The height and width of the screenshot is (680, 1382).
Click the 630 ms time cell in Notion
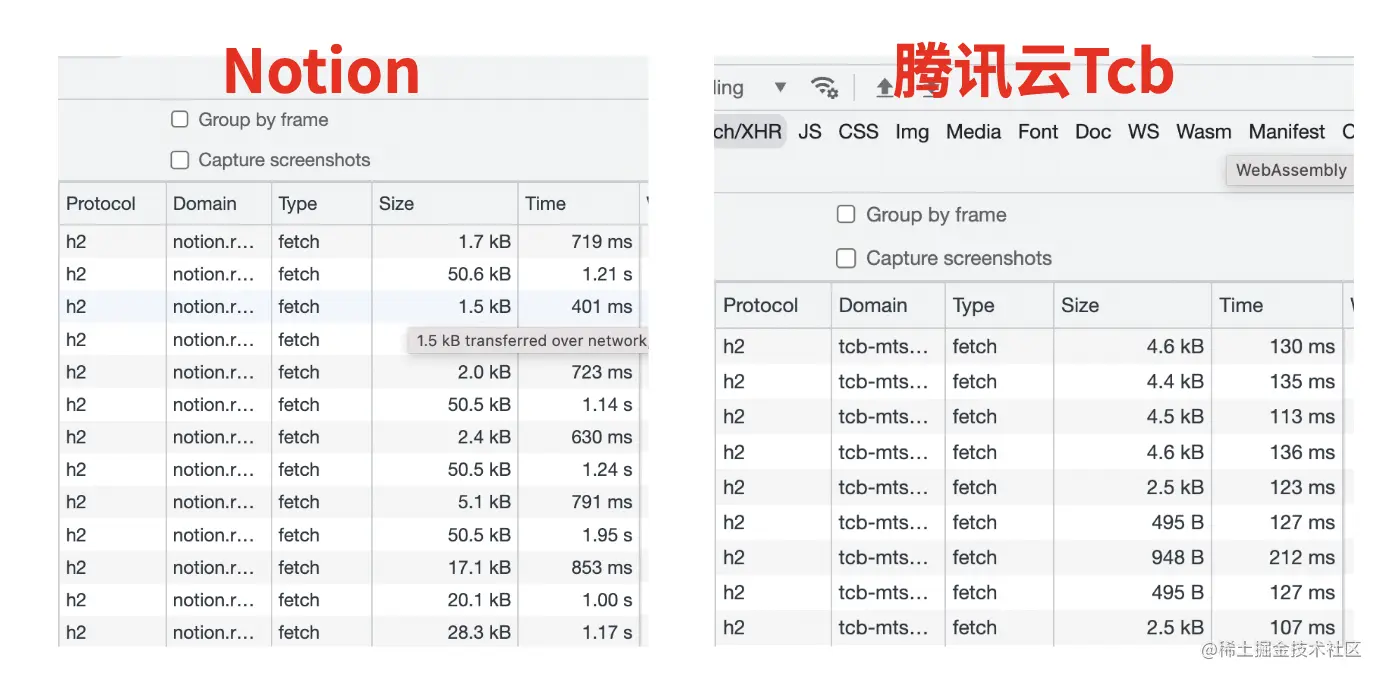[x=578, y=437]
